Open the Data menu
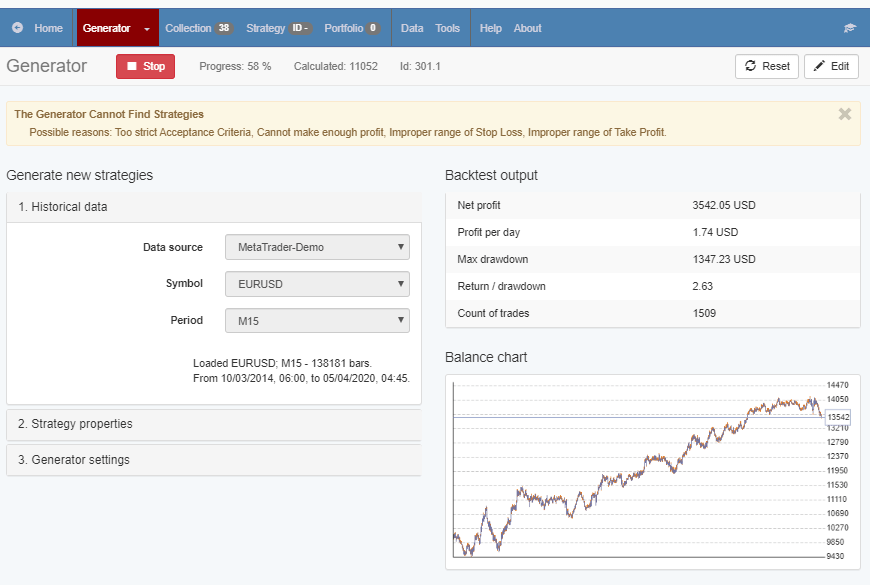 [x=412, y=28]
